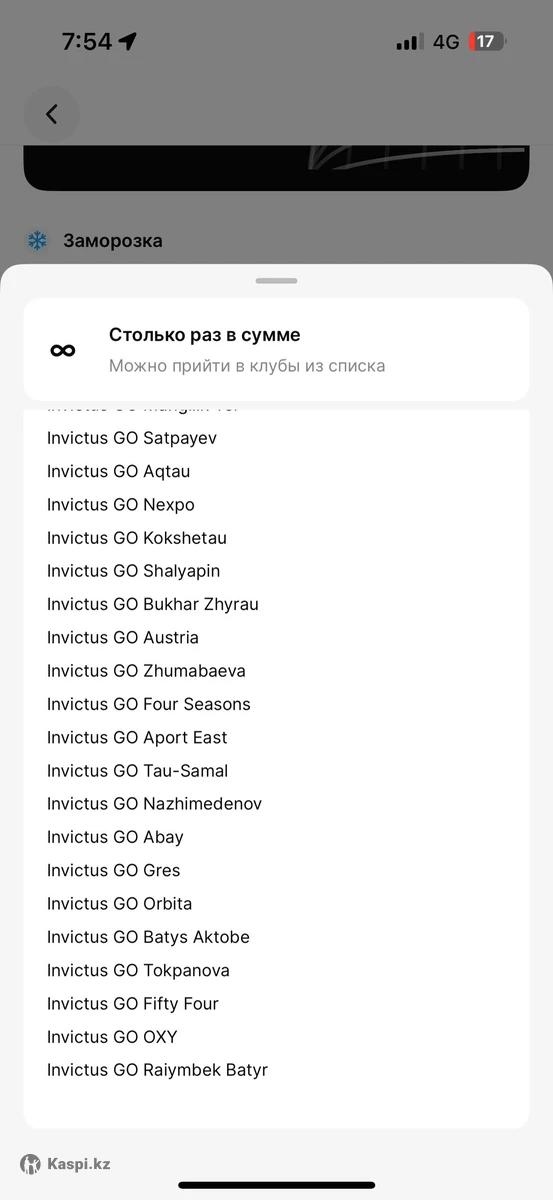Image resolution: width=553 pixels, height=1200 pixels.
Task: Select Invictus GO Satpayev club
Action: (x=132, y=438)
